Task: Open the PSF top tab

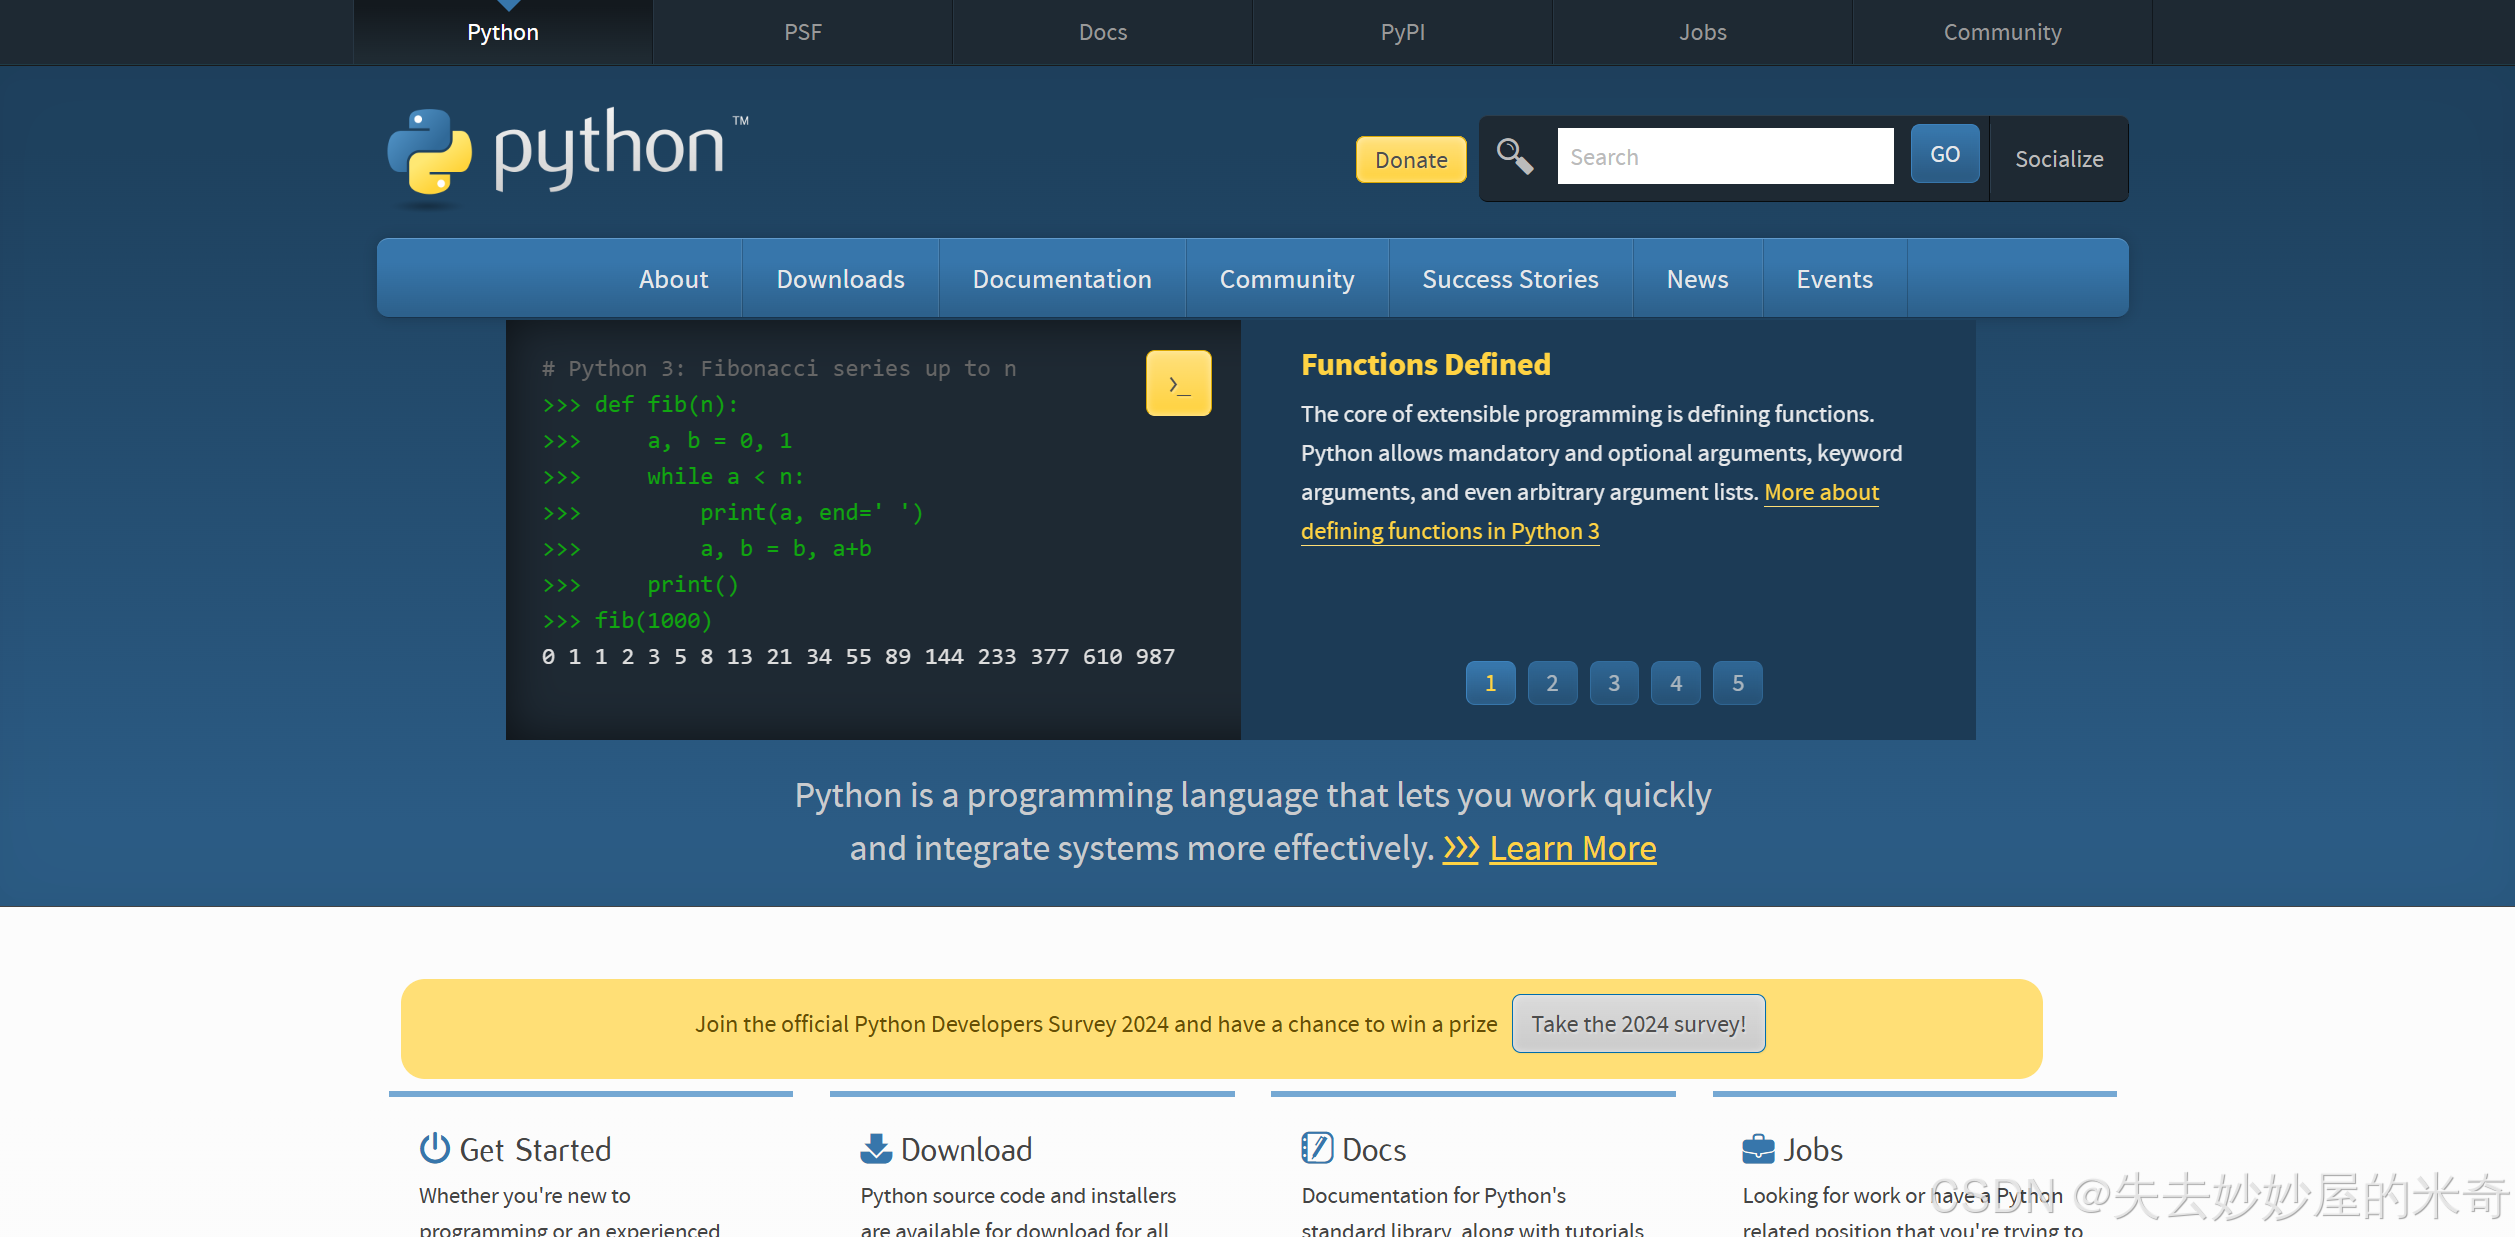Action: pos(802,32)
